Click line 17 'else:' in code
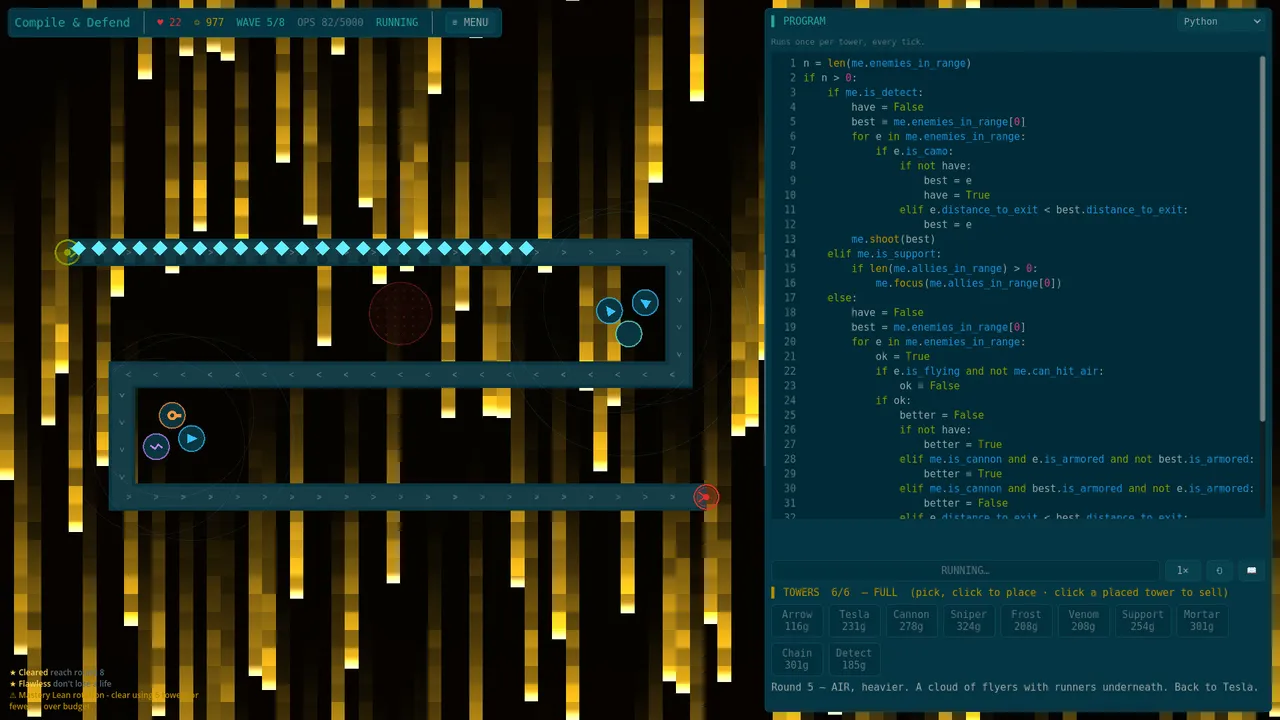The width and height of the screenshot is (1280, 720). (842, 298)
